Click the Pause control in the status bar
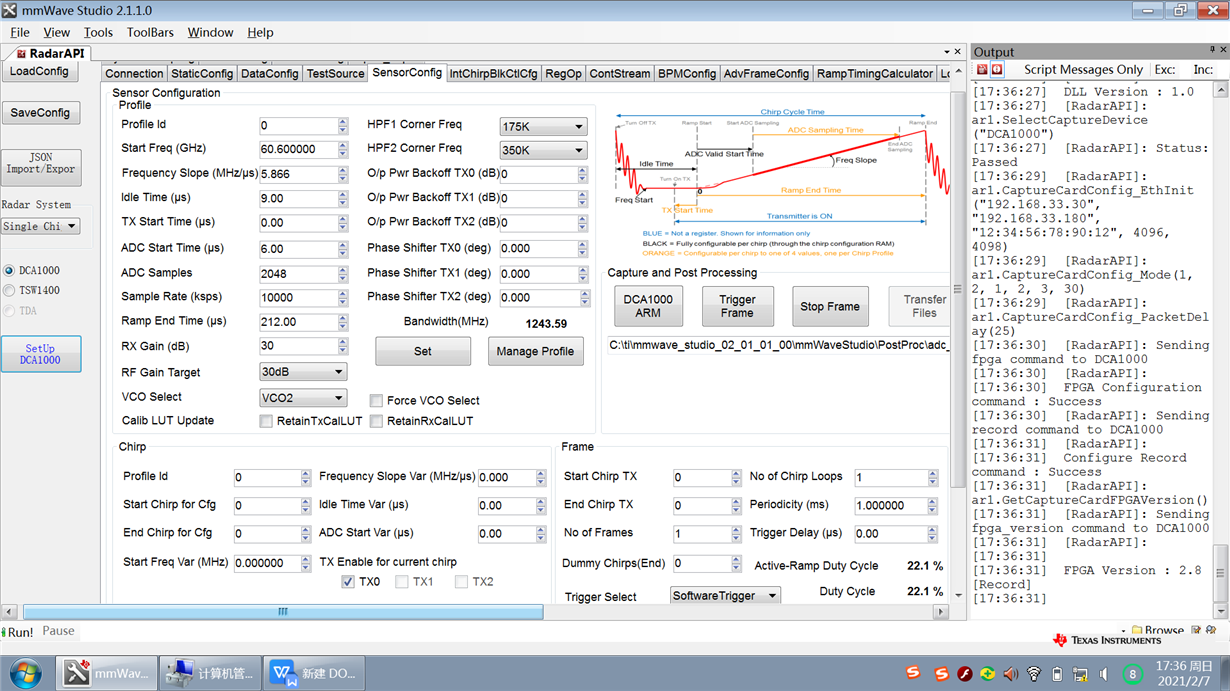 coord(58,631)
